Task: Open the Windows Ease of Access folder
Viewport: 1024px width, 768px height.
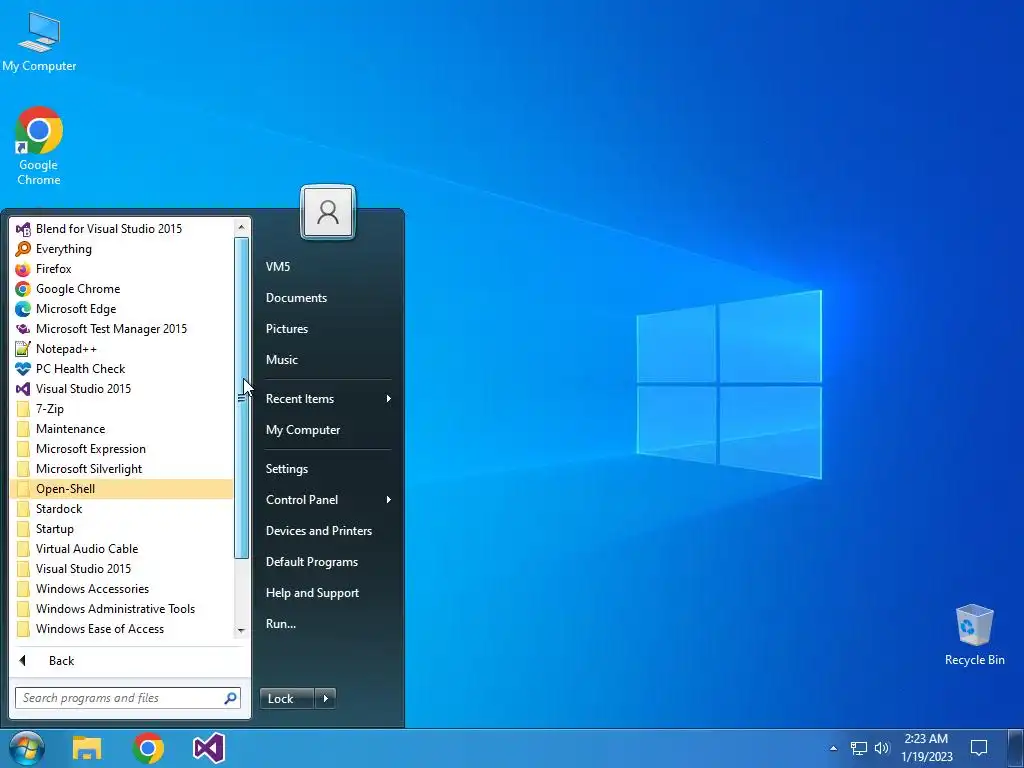Action: (121, 629)
